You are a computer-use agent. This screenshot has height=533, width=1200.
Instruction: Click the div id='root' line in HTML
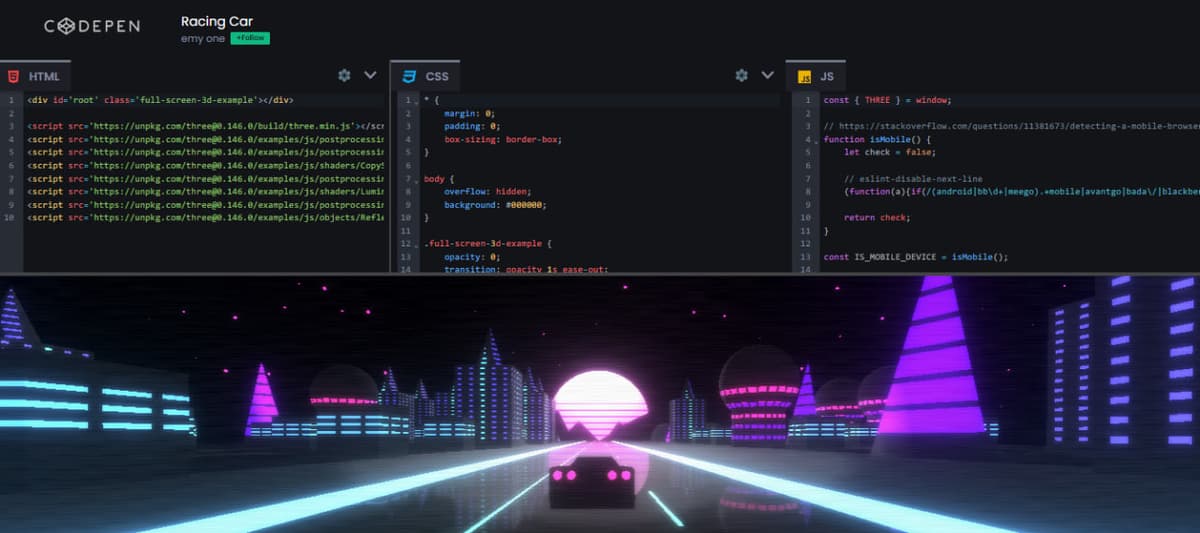pos(160,100)
